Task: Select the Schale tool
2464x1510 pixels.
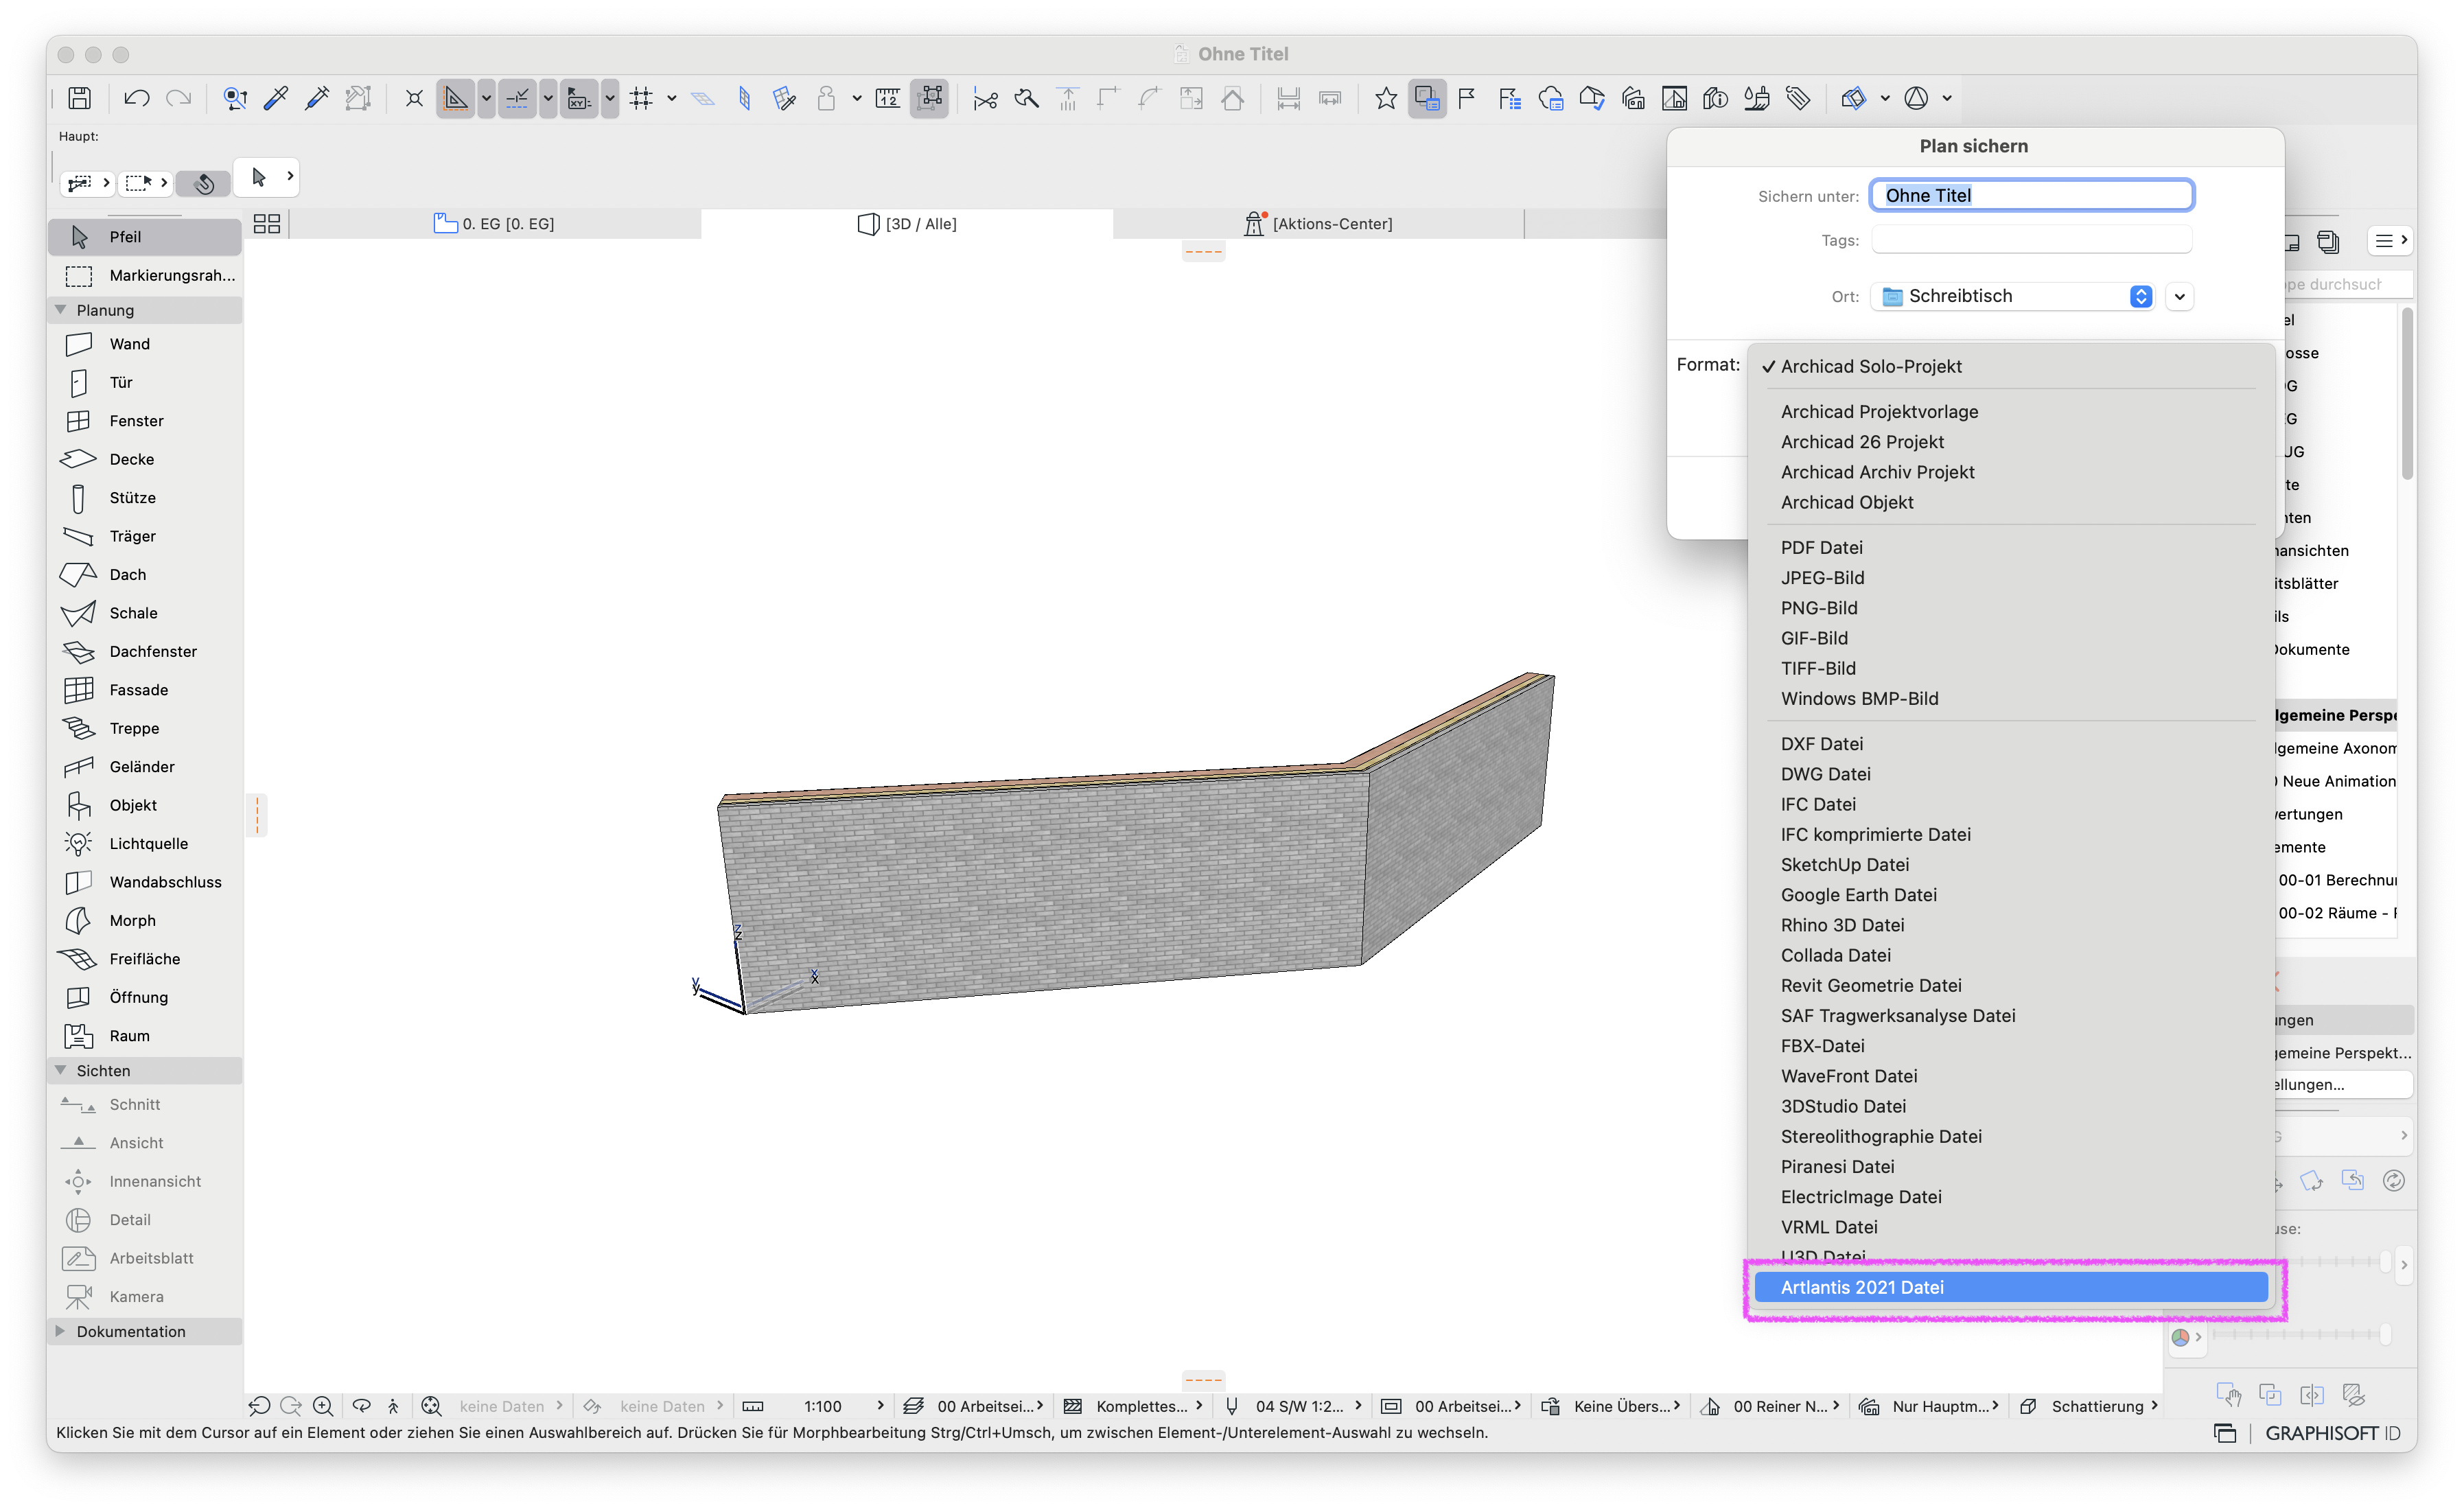Action: coord(145,613)
